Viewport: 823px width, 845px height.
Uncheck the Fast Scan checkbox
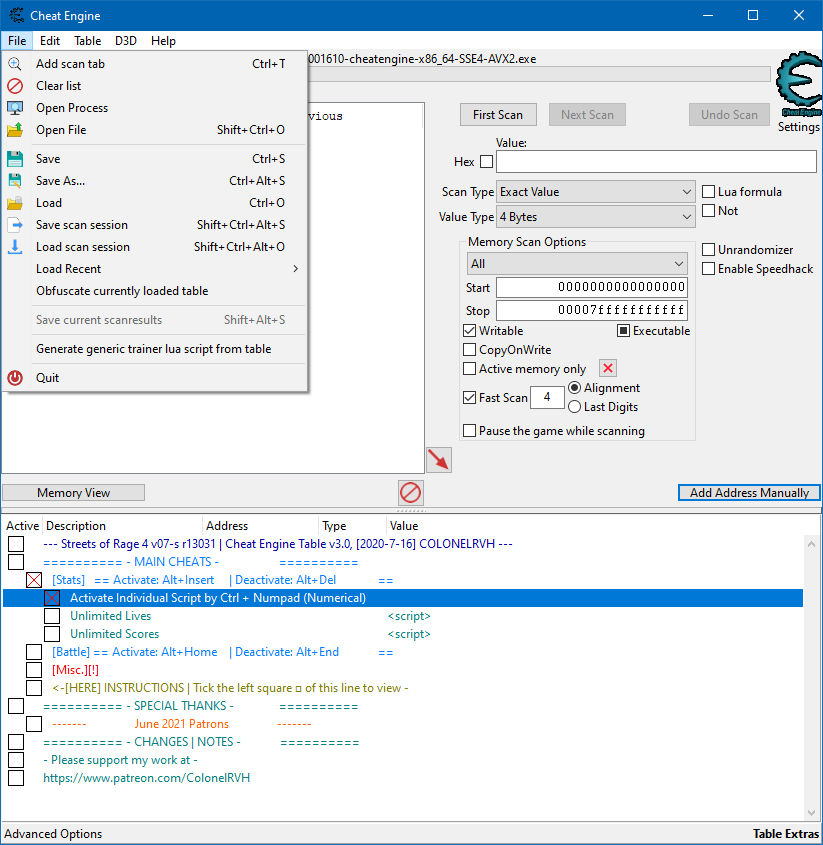click(x=469, y=398)
